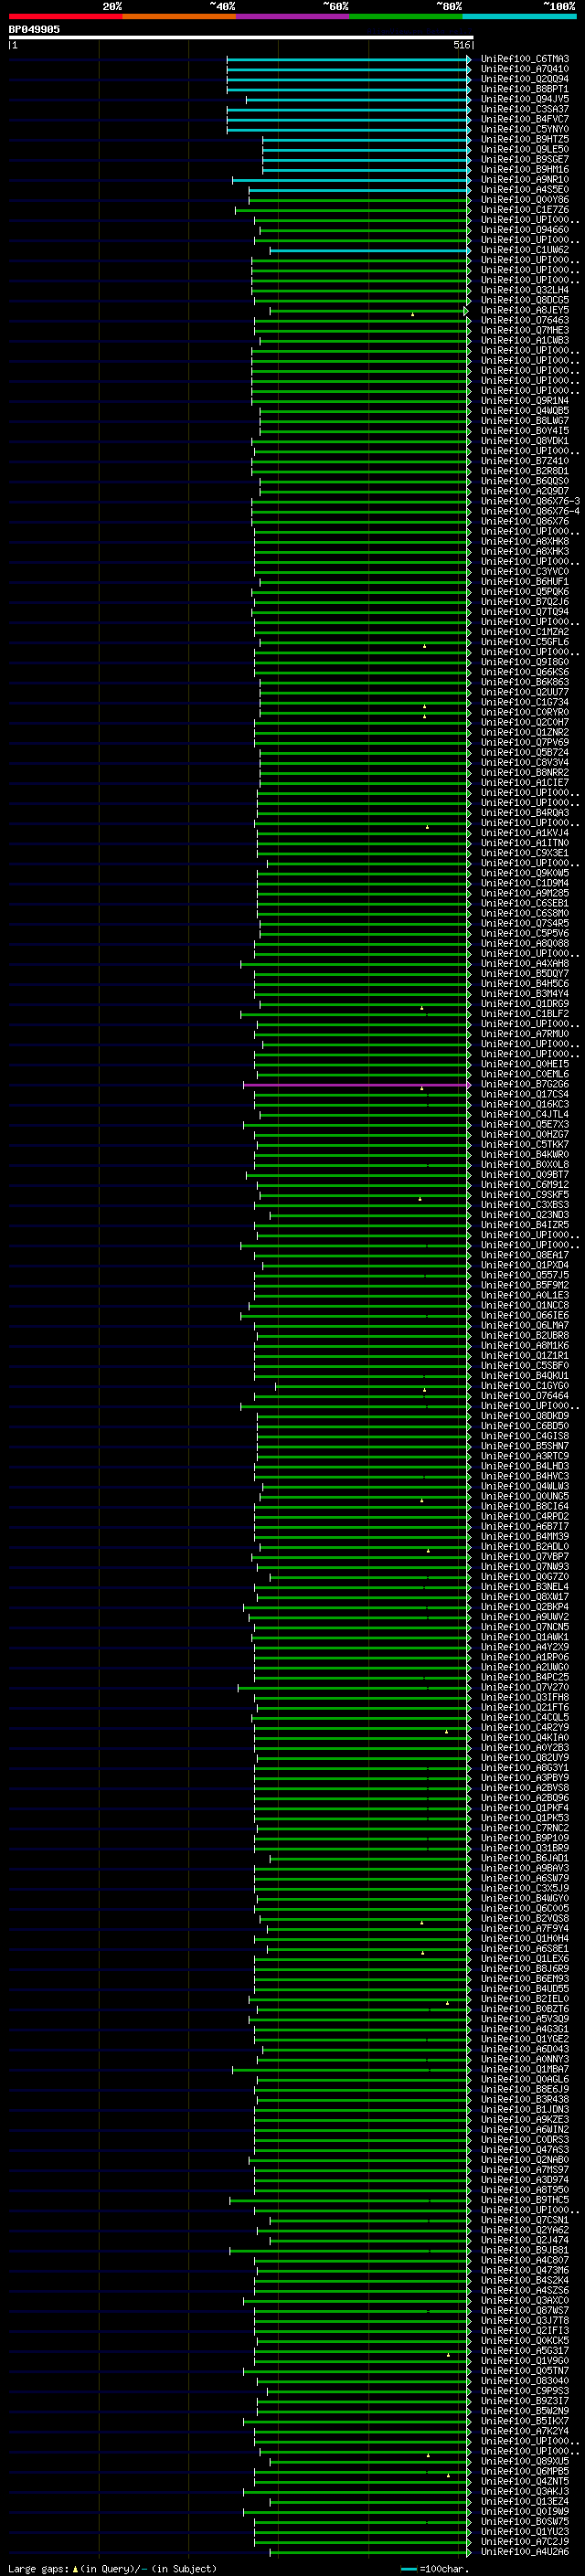Viewport: 585px width, 2576px height.
Task: Select the UniRef100_Q17CS4 label
Action: (525, 1094)
